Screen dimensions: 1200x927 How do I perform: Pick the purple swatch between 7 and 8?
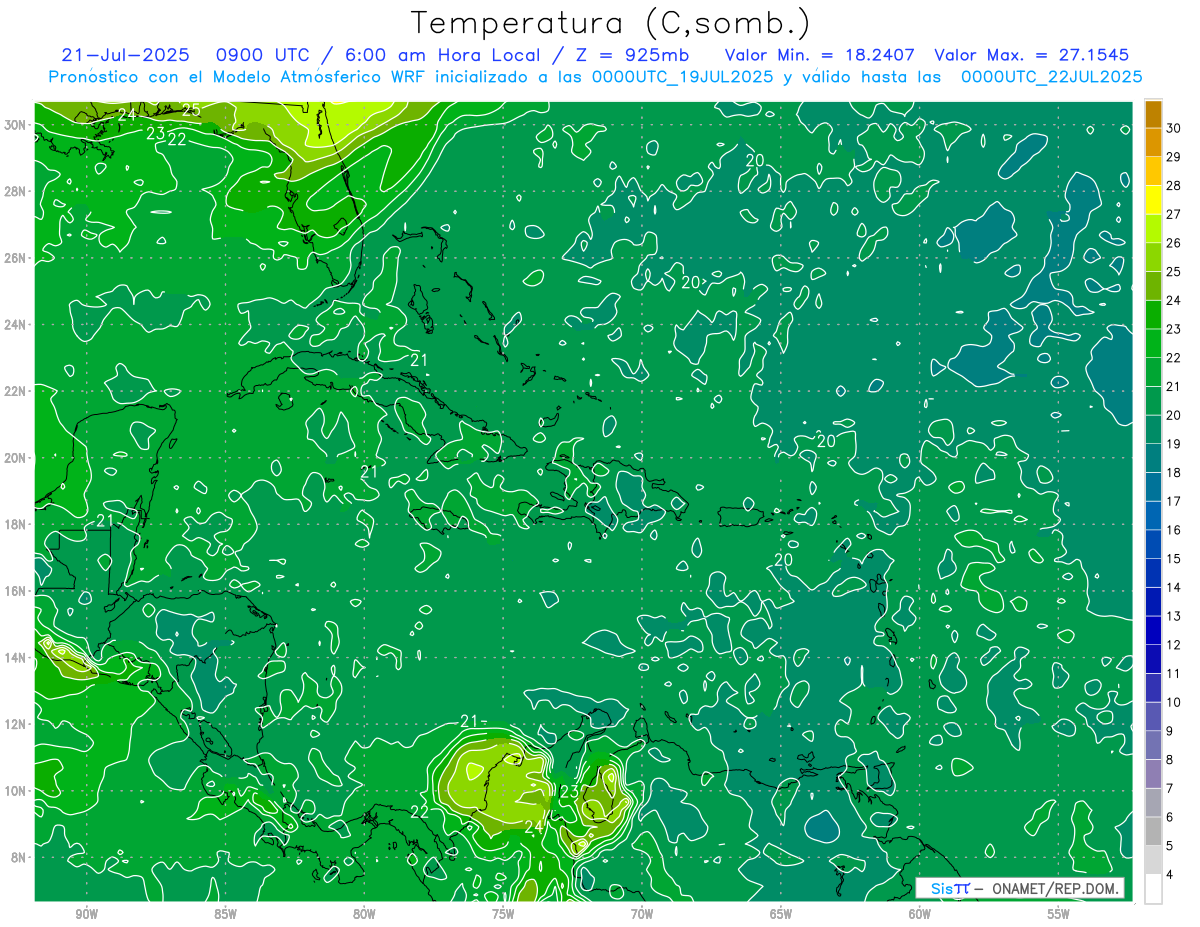point(1153,774)
